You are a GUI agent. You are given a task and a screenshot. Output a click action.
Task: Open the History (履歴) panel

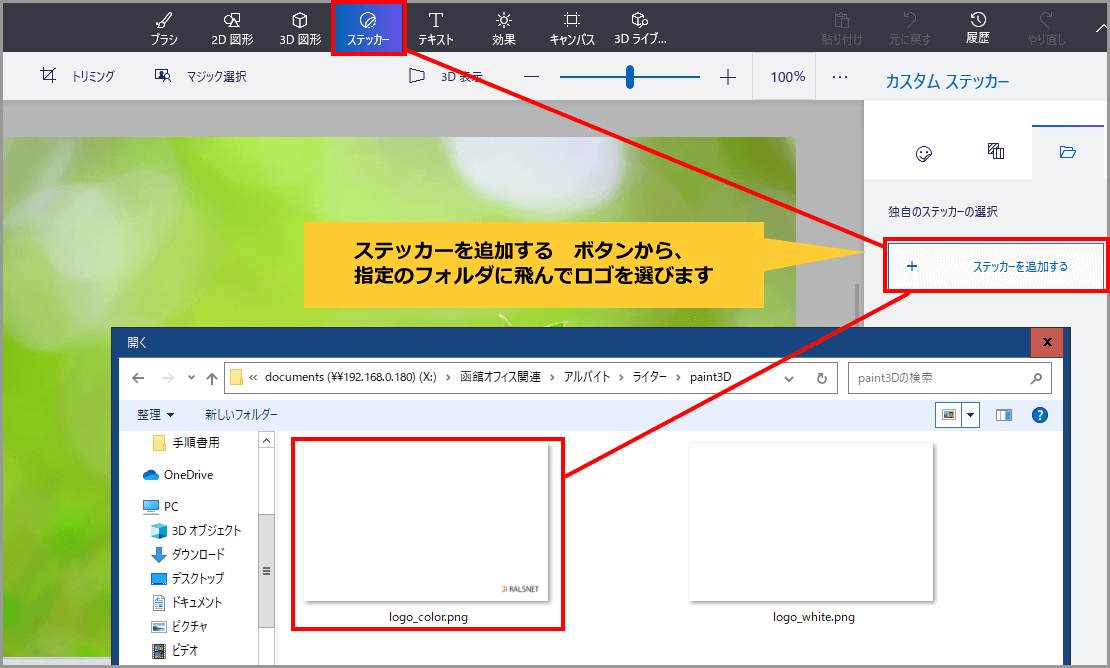[x=977, y=28]
